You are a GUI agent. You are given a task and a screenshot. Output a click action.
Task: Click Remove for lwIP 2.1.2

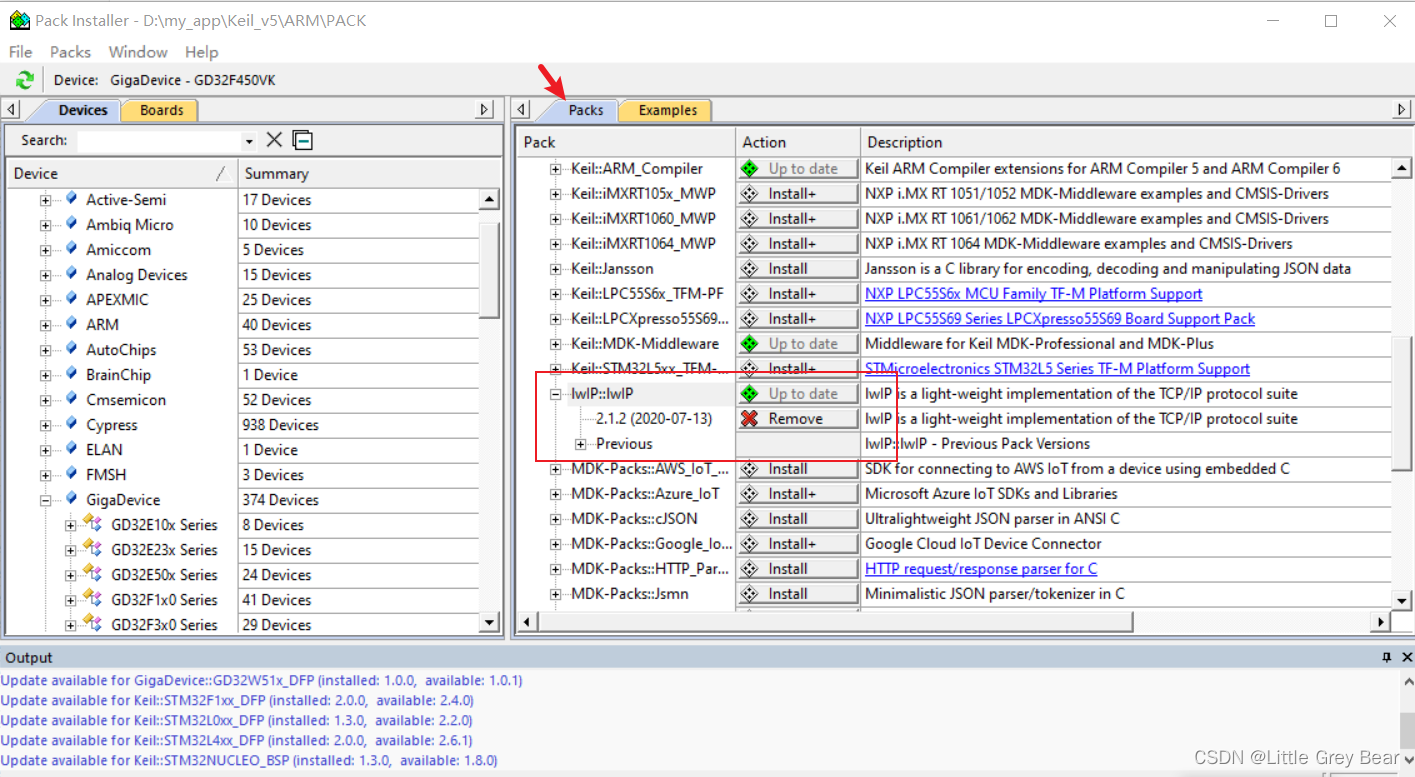[x=798, y=419]
